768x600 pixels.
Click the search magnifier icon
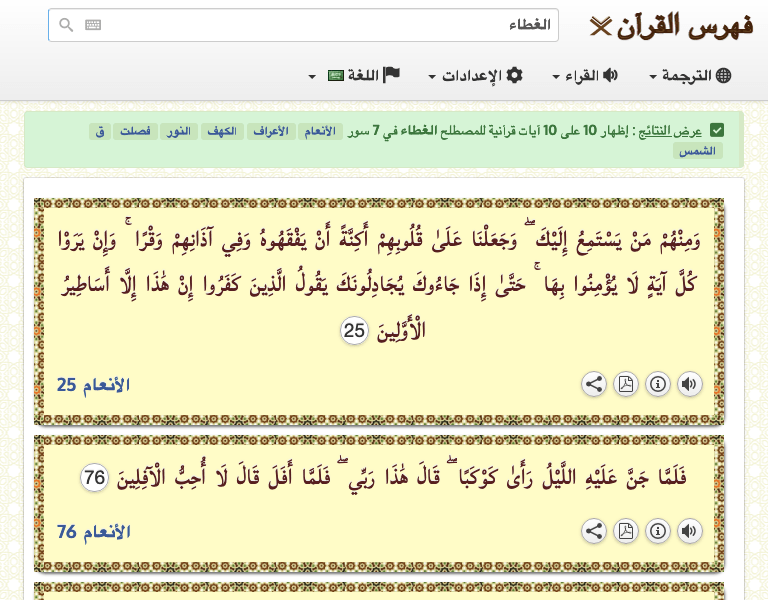coord(66,25)
